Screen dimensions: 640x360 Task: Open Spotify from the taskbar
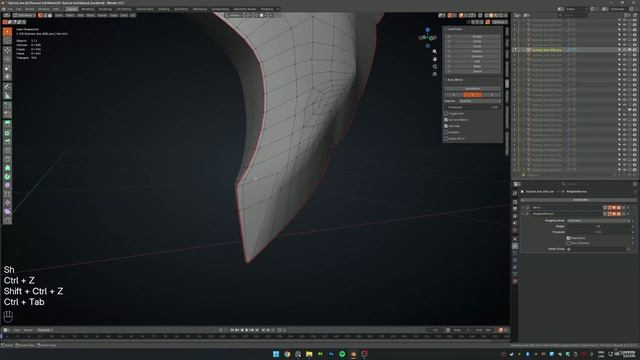point(342,354)
